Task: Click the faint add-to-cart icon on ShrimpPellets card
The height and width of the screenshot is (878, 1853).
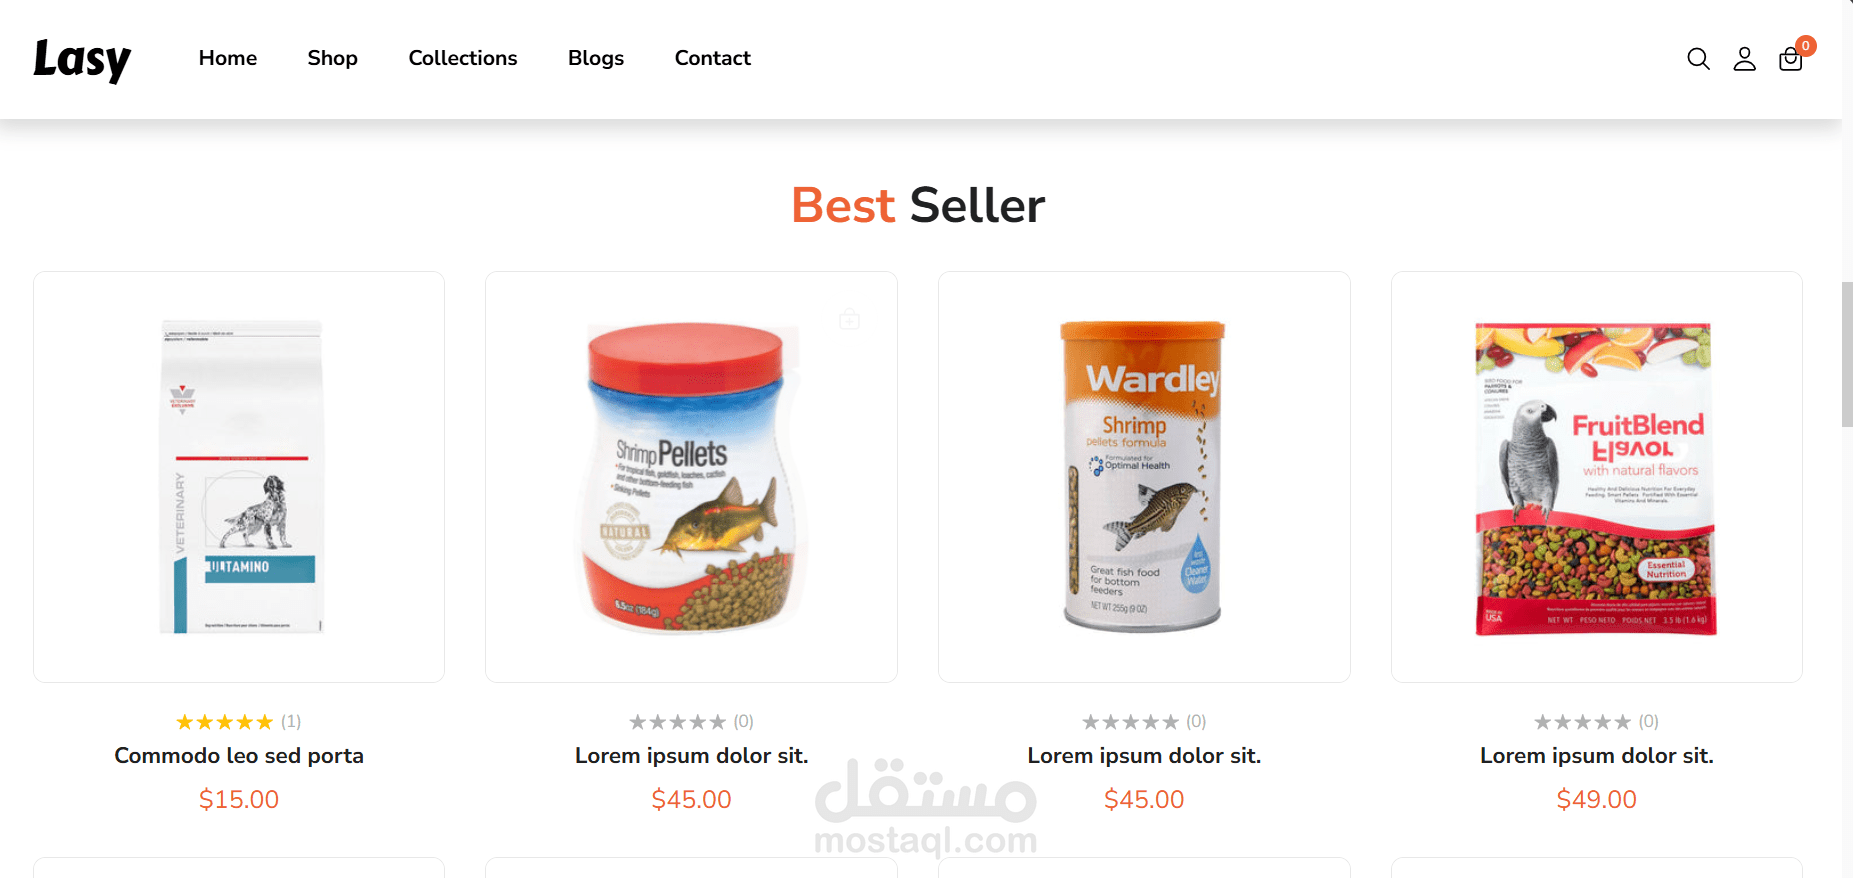Action: point(849,319)
